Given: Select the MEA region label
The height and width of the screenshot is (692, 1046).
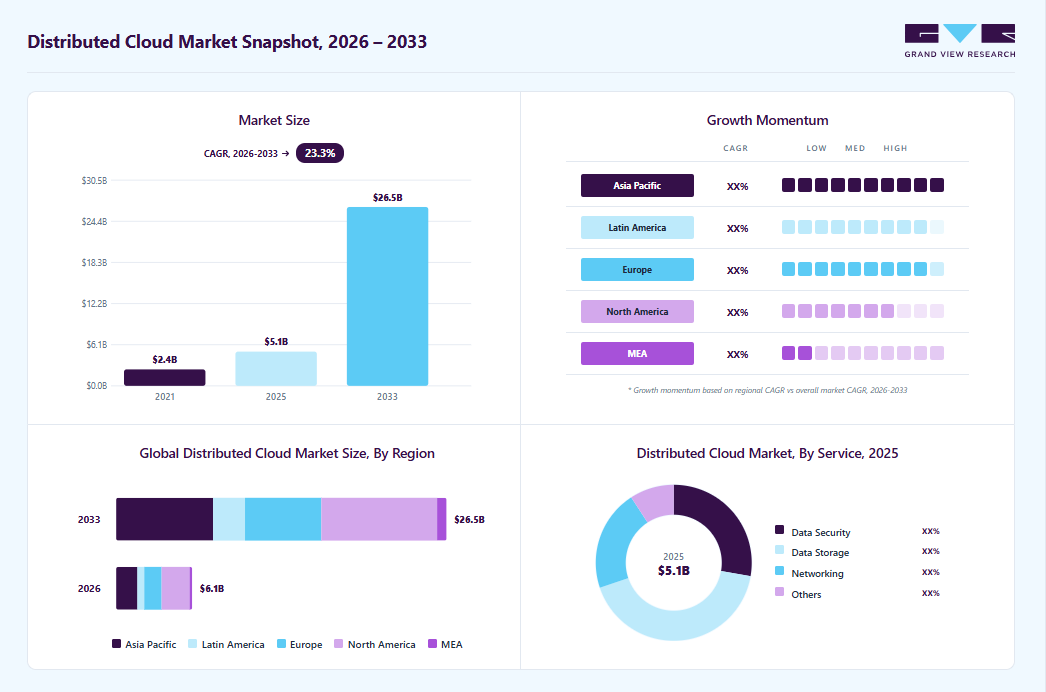Looking at the screenshot, I should click(637, 354).
